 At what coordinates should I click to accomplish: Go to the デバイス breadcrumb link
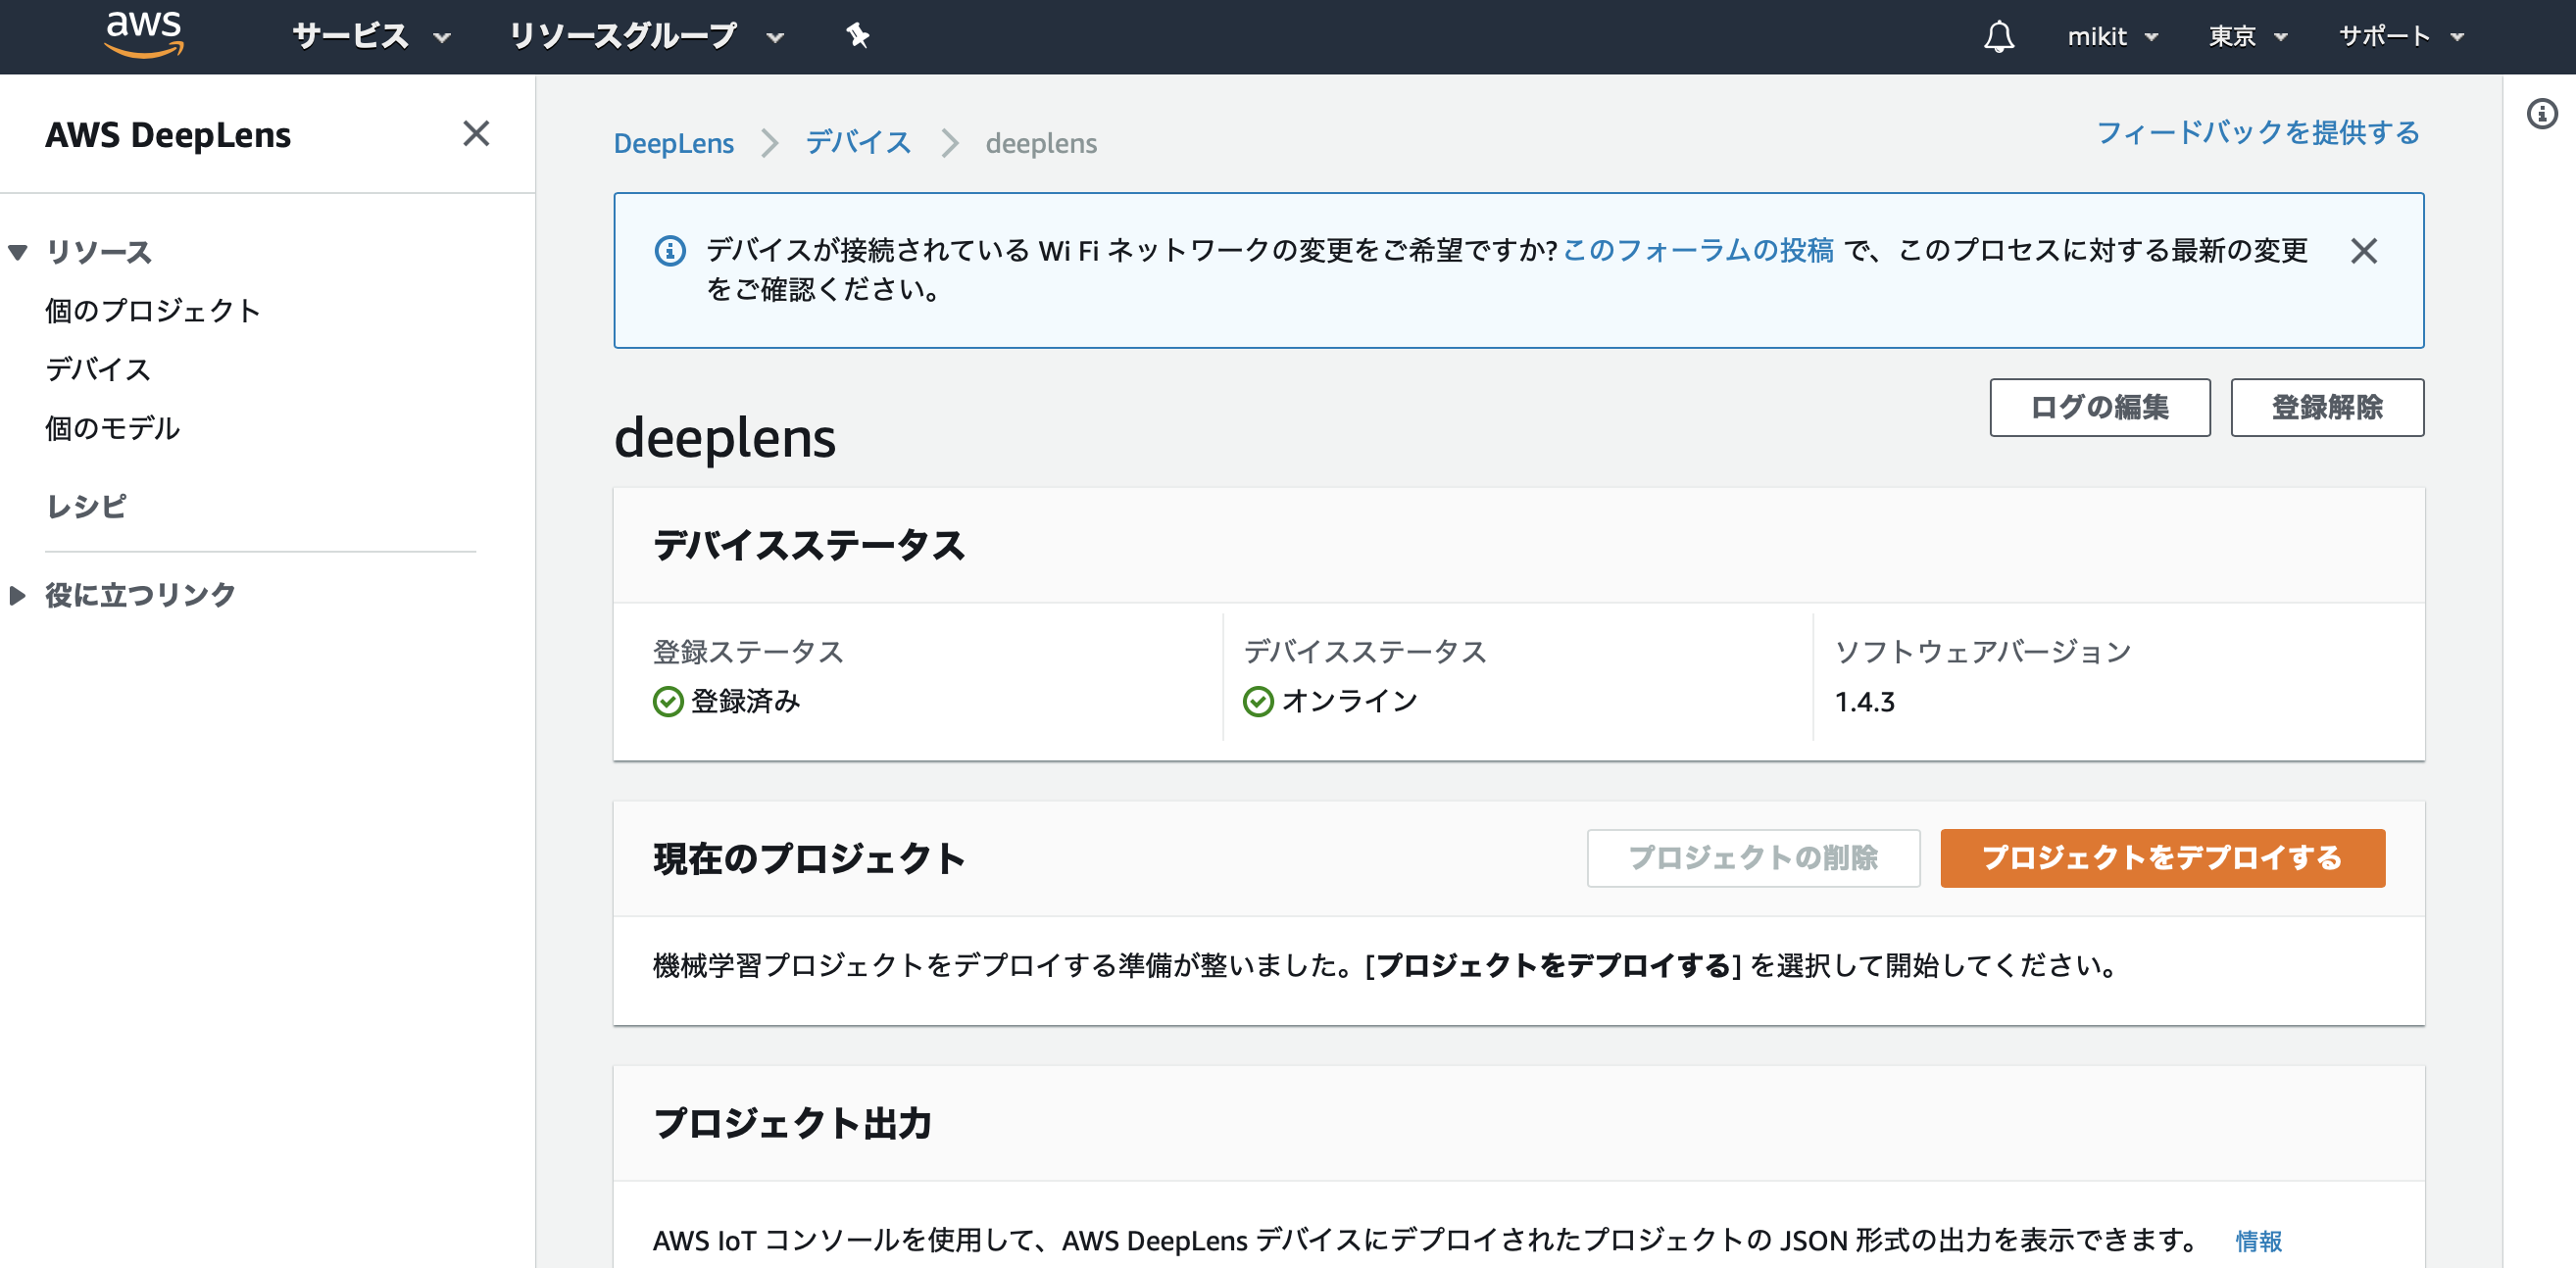point(858,143)
